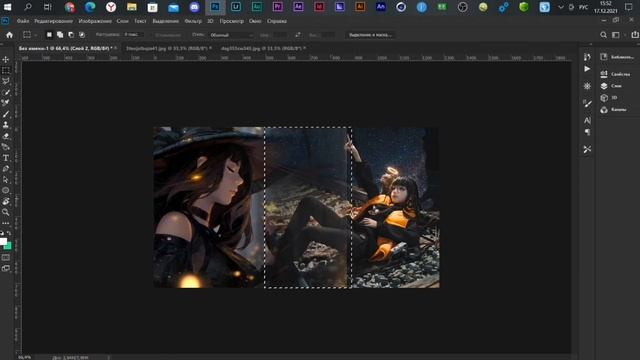Click the green background color swatch

point(9,246)
